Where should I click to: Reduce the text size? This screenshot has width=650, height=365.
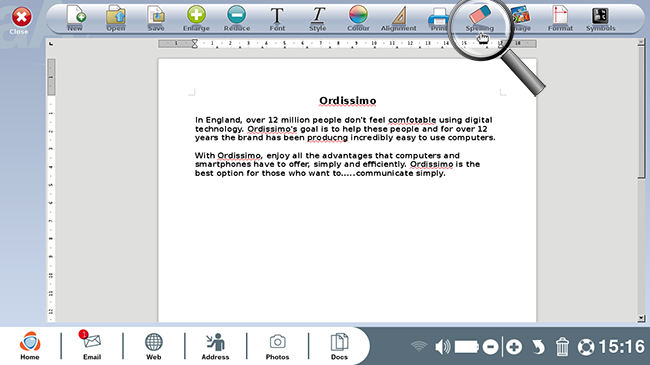[237, 19]
